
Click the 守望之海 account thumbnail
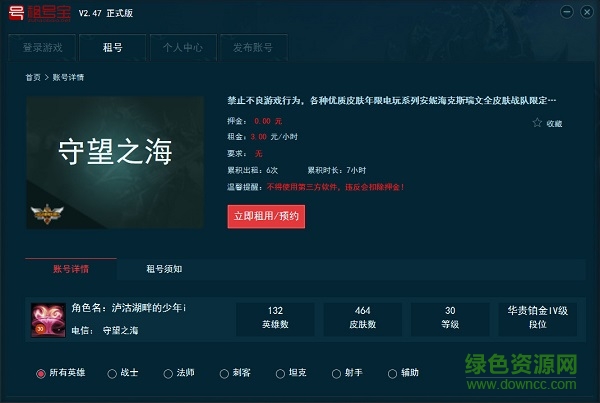(x=115, y=163)
